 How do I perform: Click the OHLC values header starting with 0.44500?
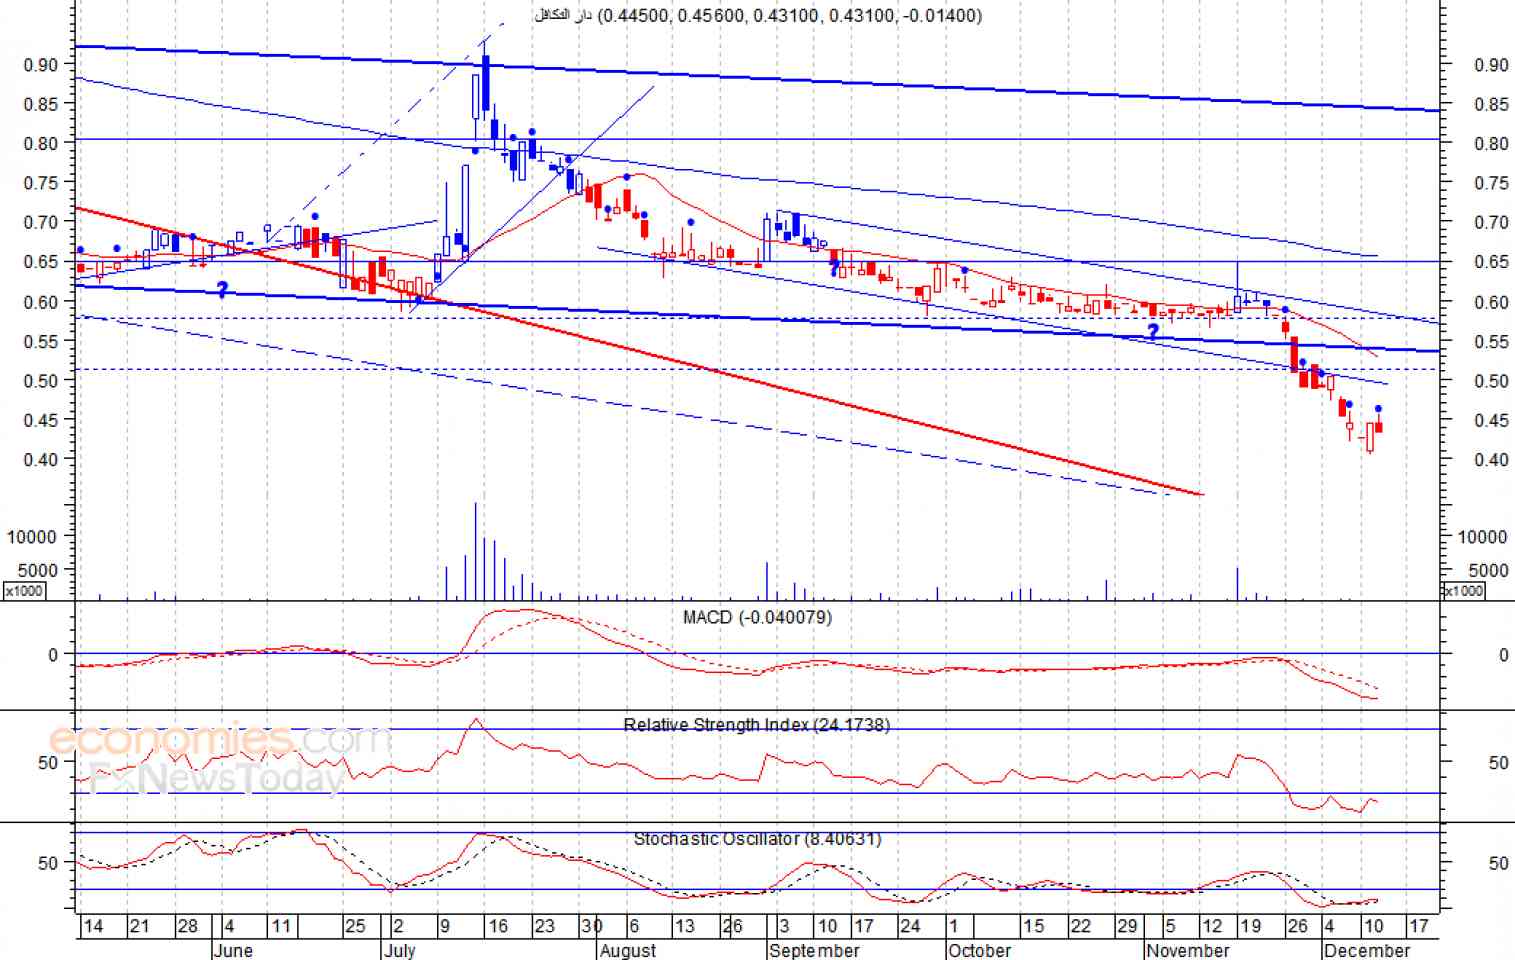(789, 15)
